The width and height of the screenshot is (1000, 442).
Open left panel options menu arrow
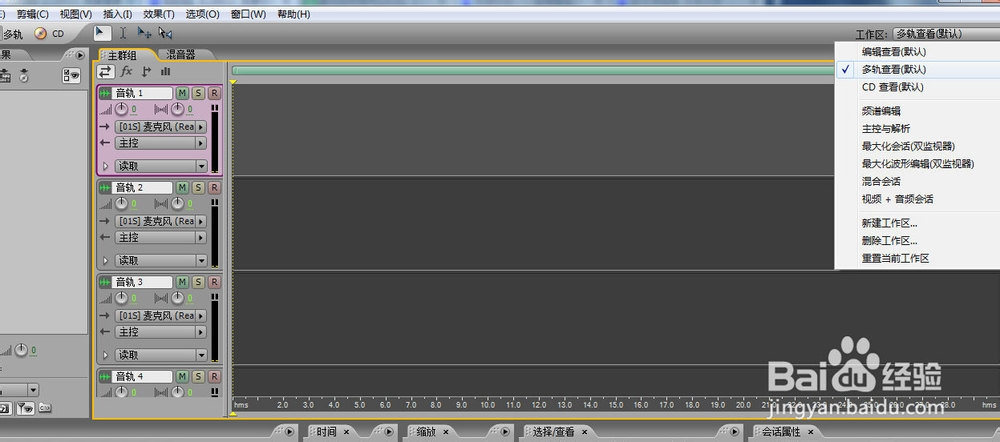80,55
